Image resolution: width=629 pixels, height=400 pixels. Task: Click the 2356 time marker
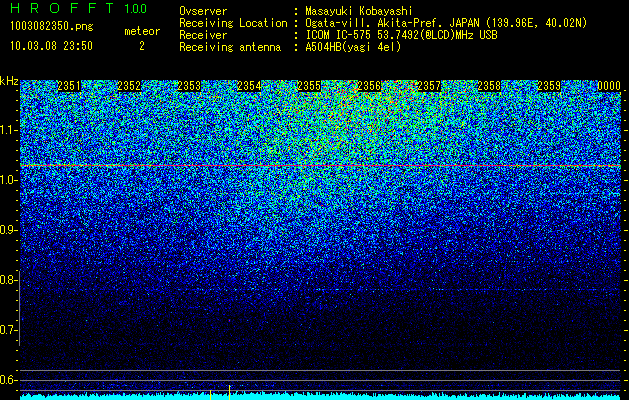(x=369, y=86)
